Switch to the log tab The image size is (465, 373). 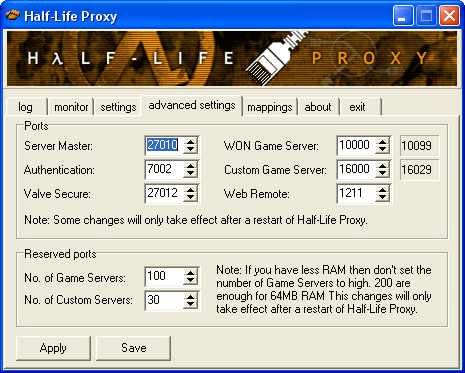(x=26, y=107)
